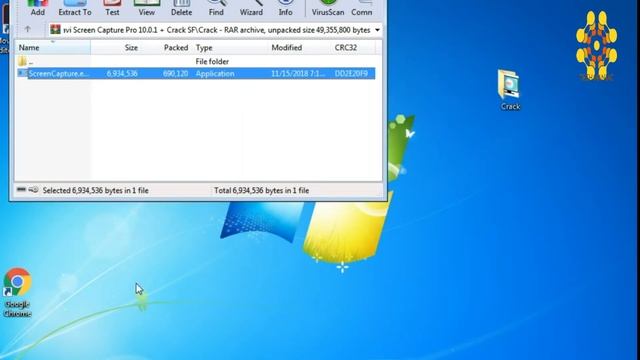This screenshot has height=360, width=640.
Task: Launch the Wizard tool
Action: (251, 8)
